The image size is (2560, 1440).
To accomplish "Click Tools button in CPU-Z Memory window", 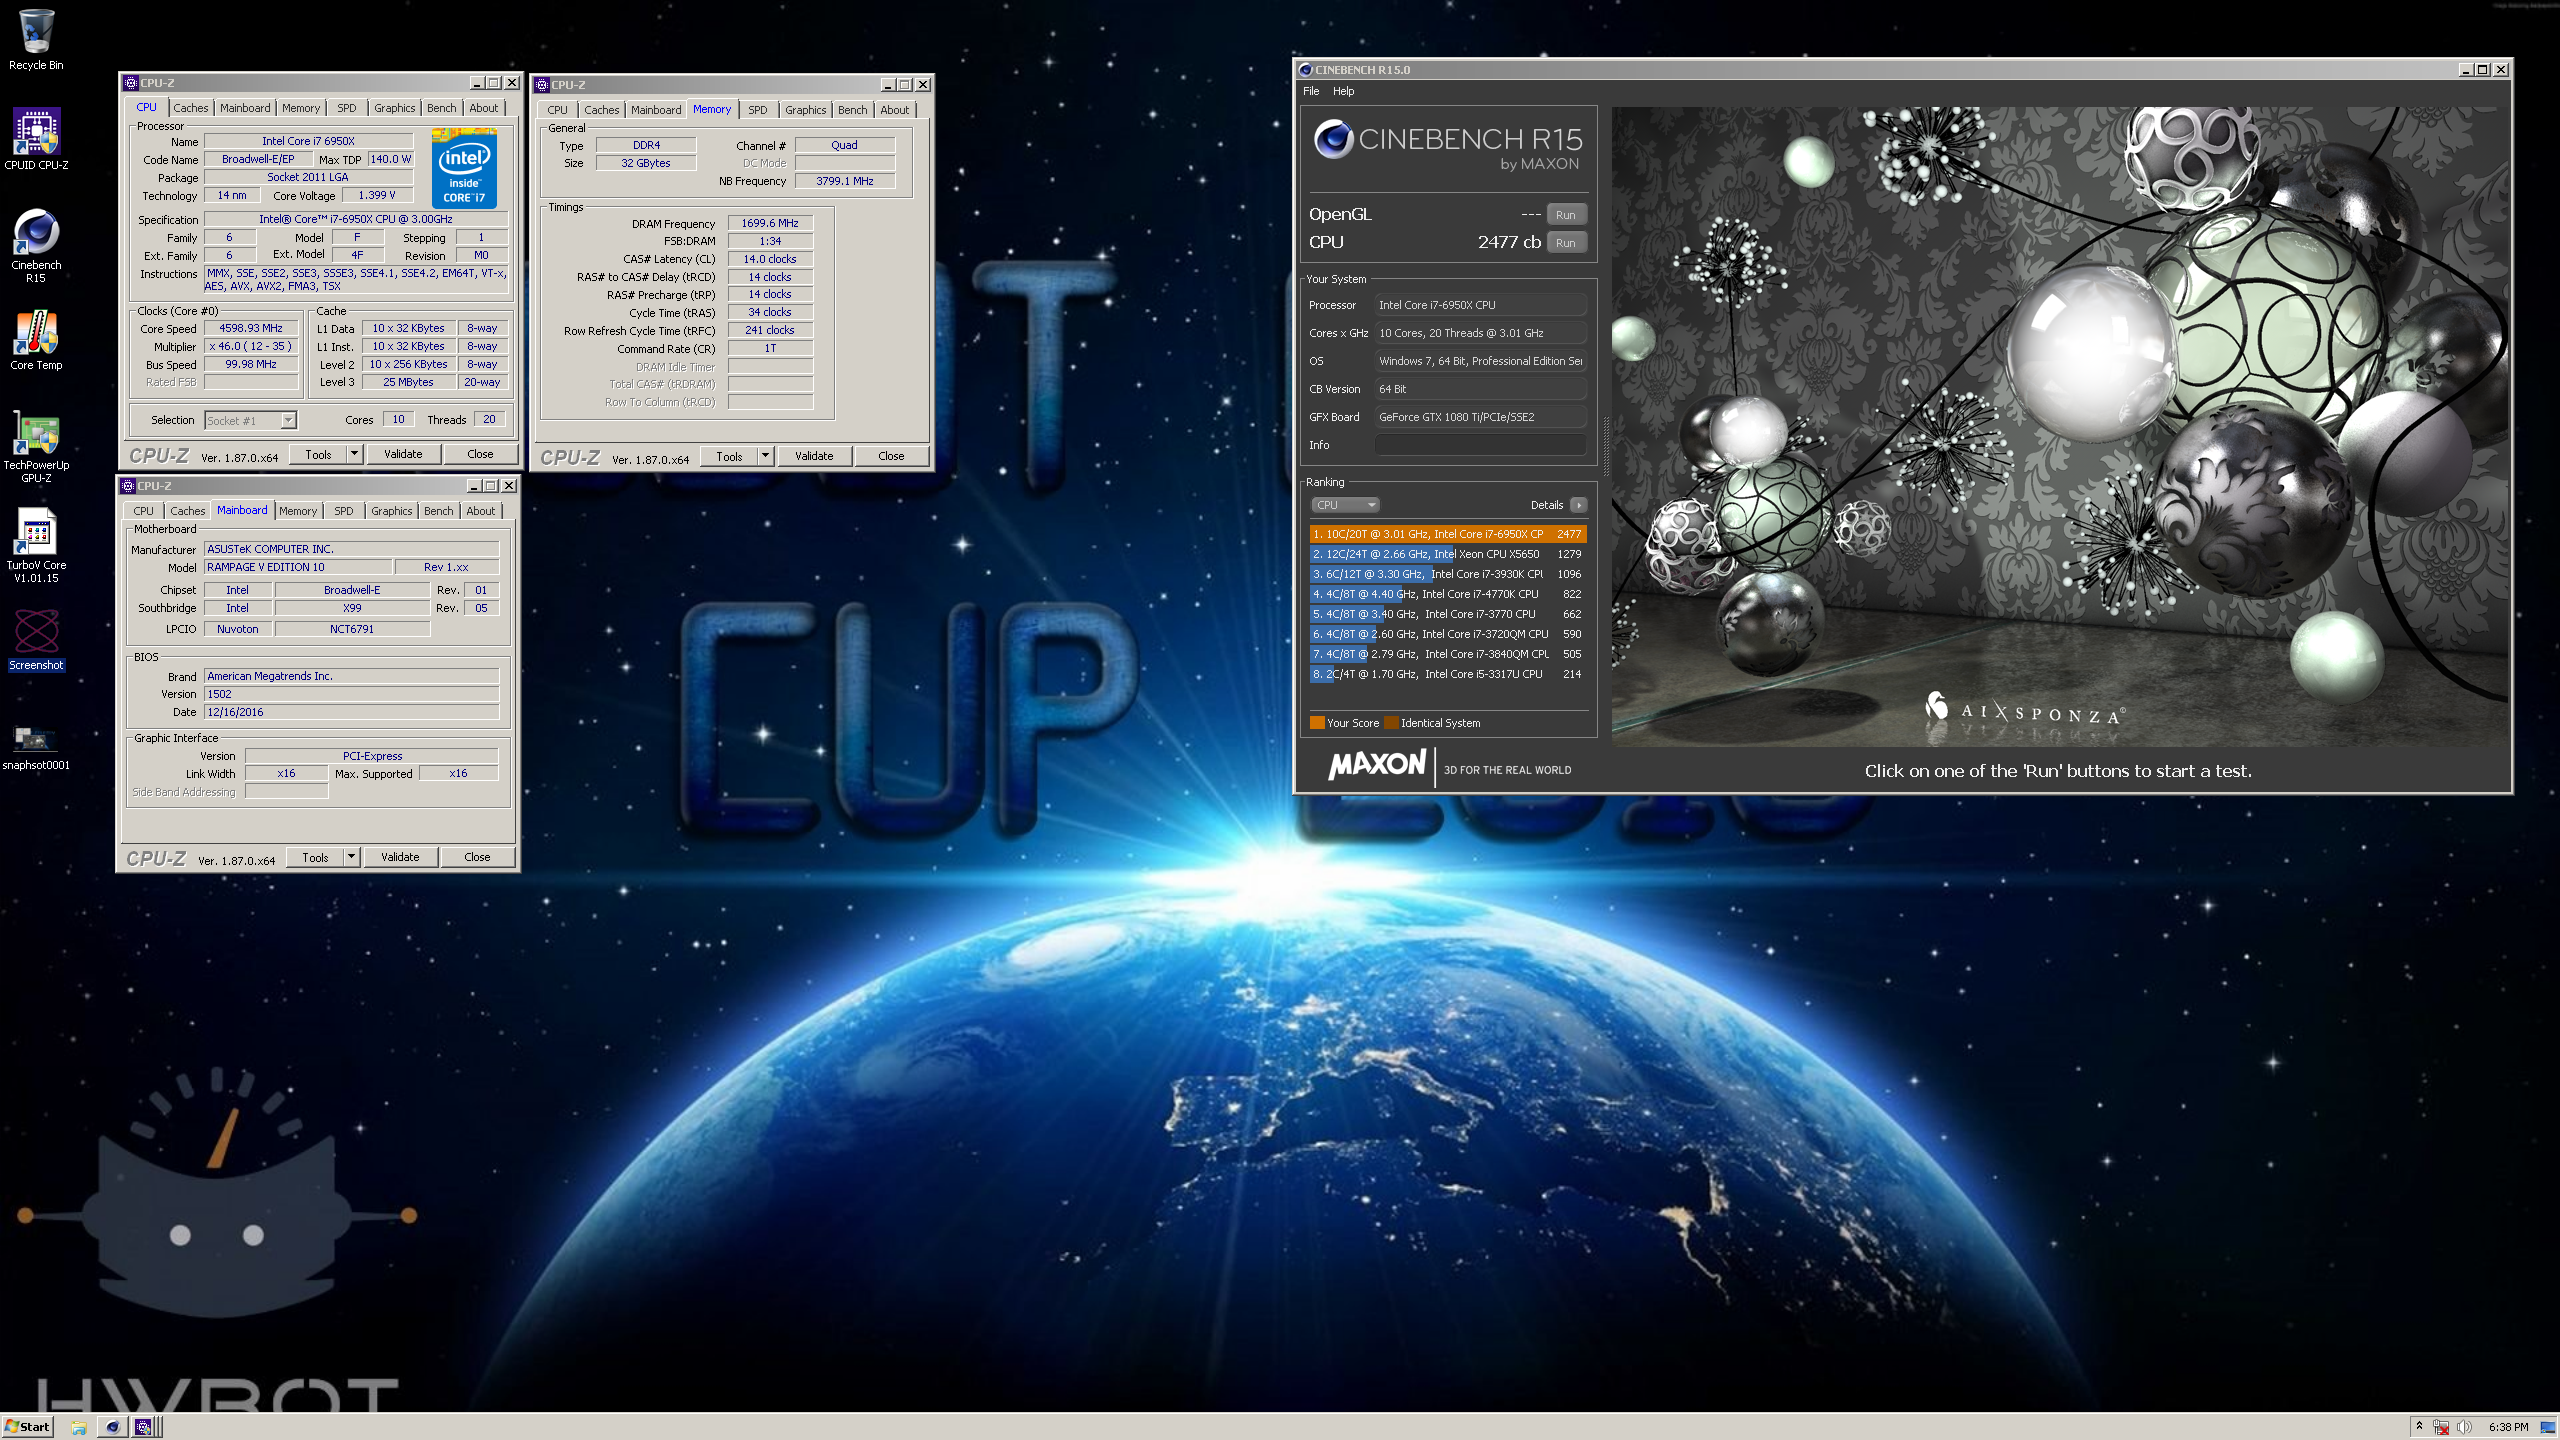I will (x=729, y=456).
